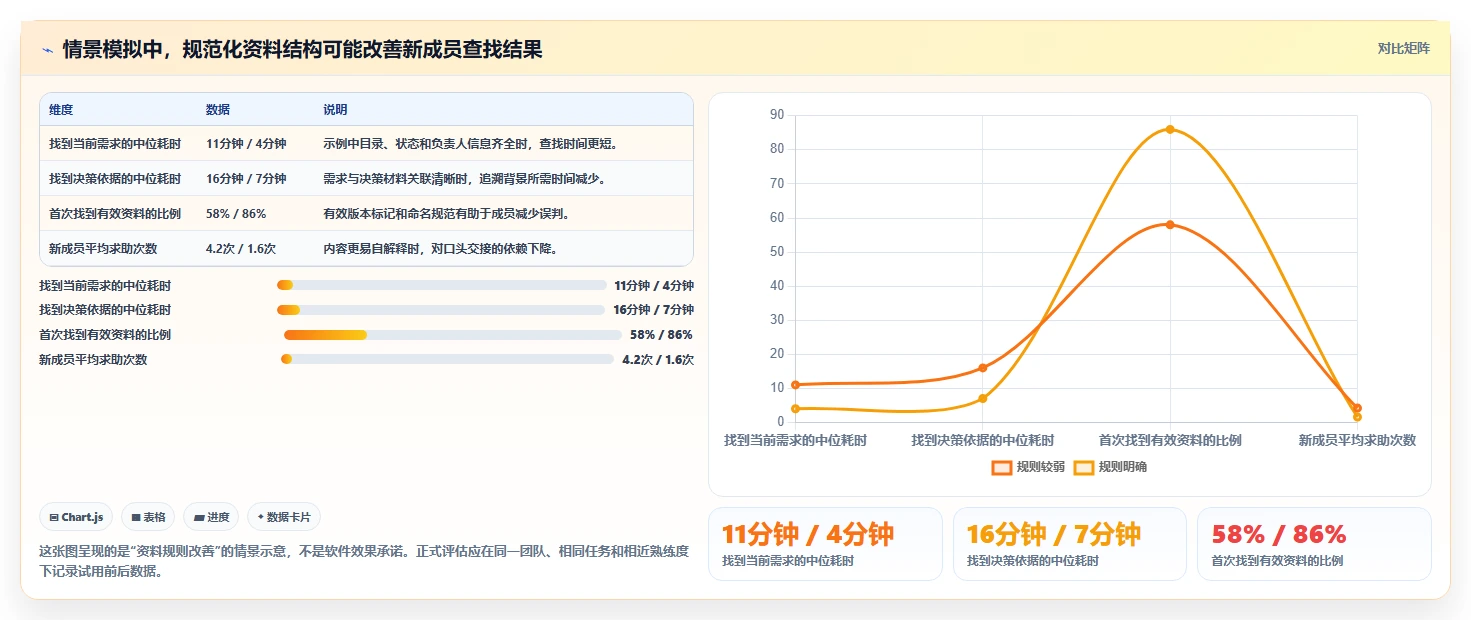Screen dimensions: 1471x620
Task: Select the 数据 column header
Action: tap(218, 110)
